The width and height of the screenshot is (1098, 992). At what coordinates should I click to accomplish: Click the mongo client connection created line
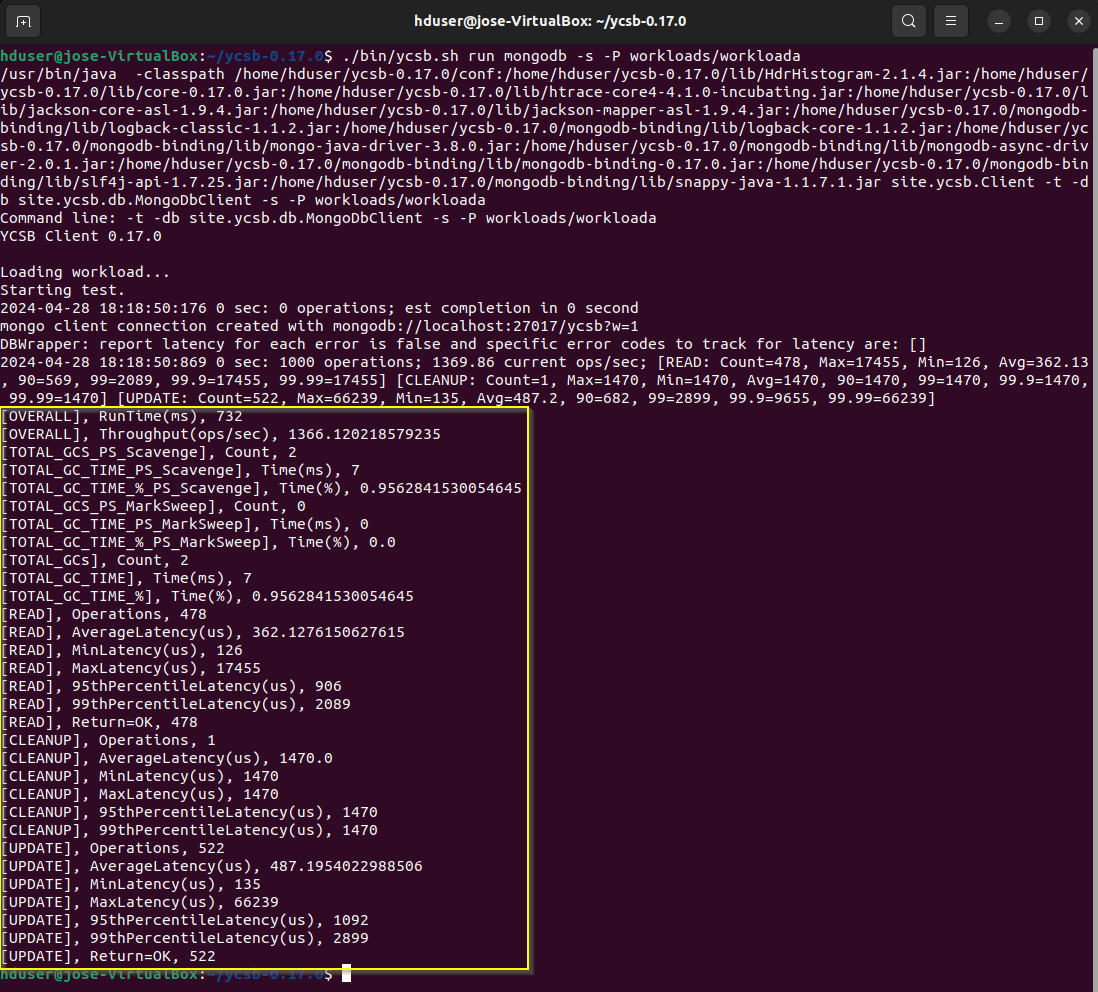click(x=319, y=326)
